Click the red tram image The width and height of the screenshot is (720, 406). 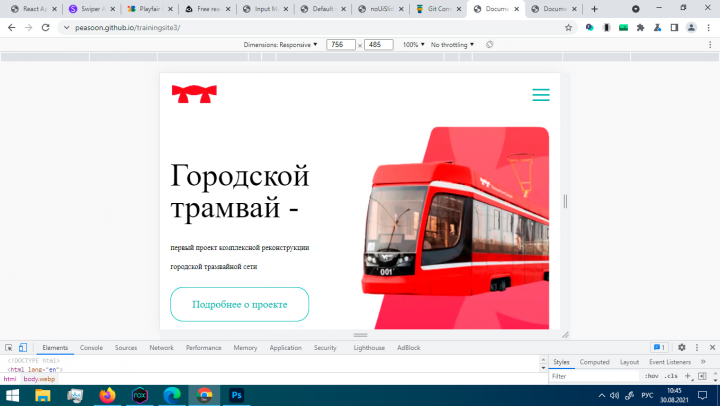[455, 228]
